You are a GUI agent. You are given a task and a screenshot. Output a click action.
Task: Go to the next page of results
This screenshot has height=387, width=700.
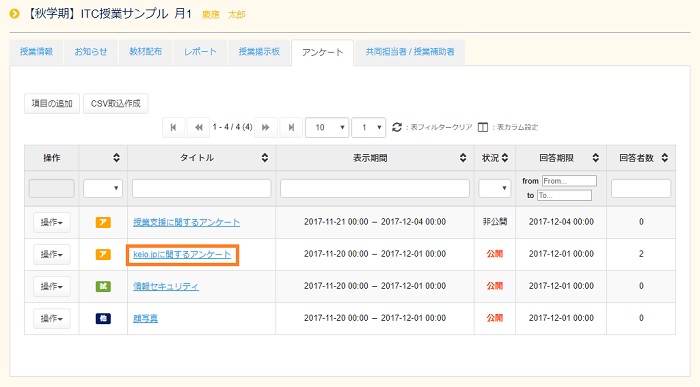[x=266, y=128]
